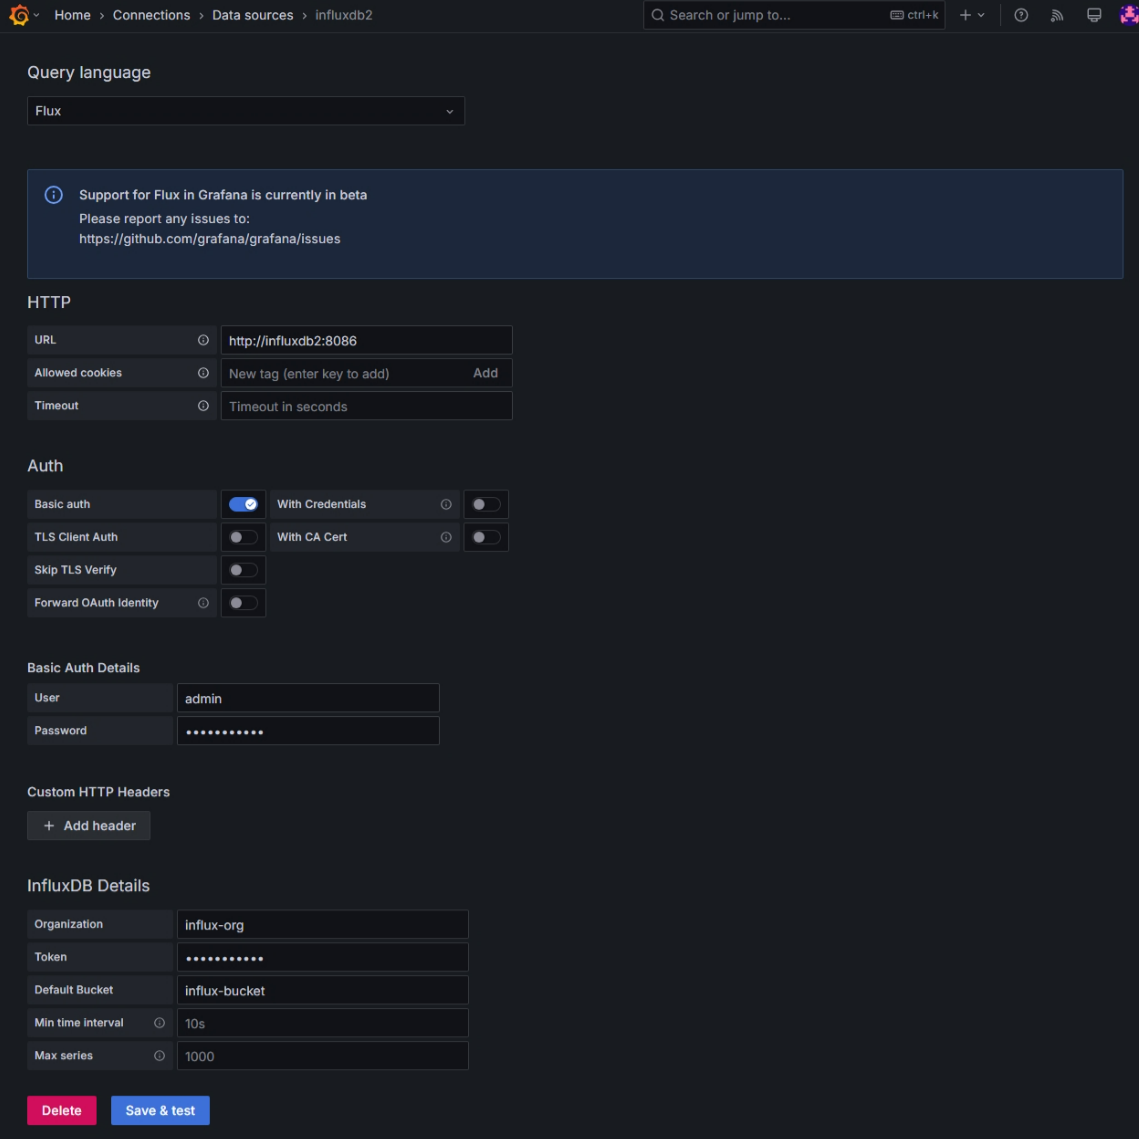The width and height of the screenshot is (1139, 1139).
Task: Click the Min time interval info icon
Action: 159,1023
